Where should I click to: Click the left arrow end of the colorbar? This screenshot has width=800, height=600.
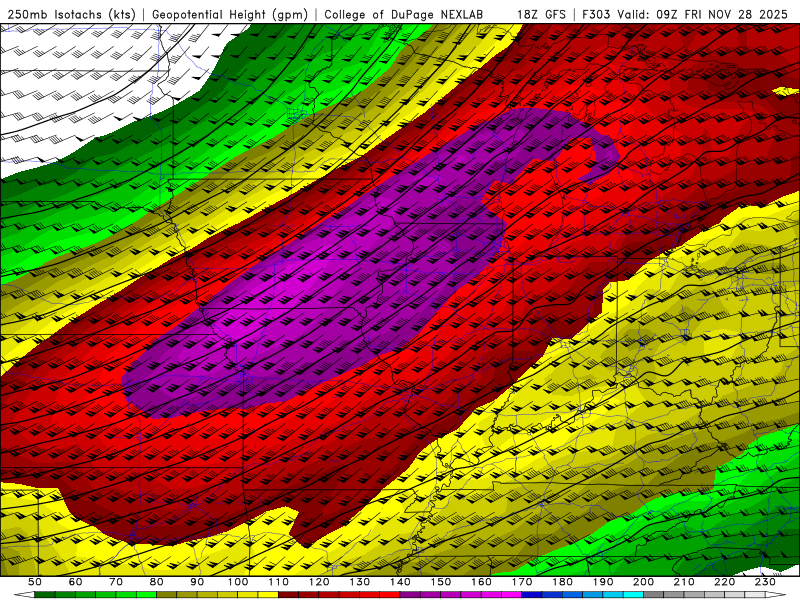[24, 595]
